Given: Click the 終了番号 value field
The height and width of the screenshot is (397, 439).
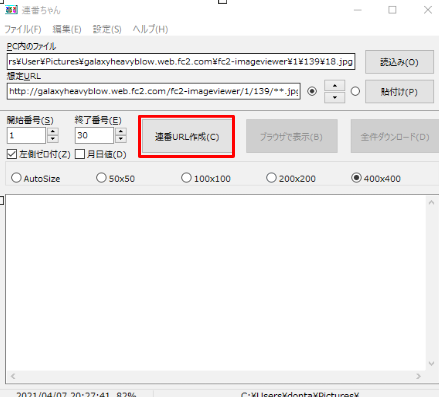Looking at the screenshot, I should 94,136.
